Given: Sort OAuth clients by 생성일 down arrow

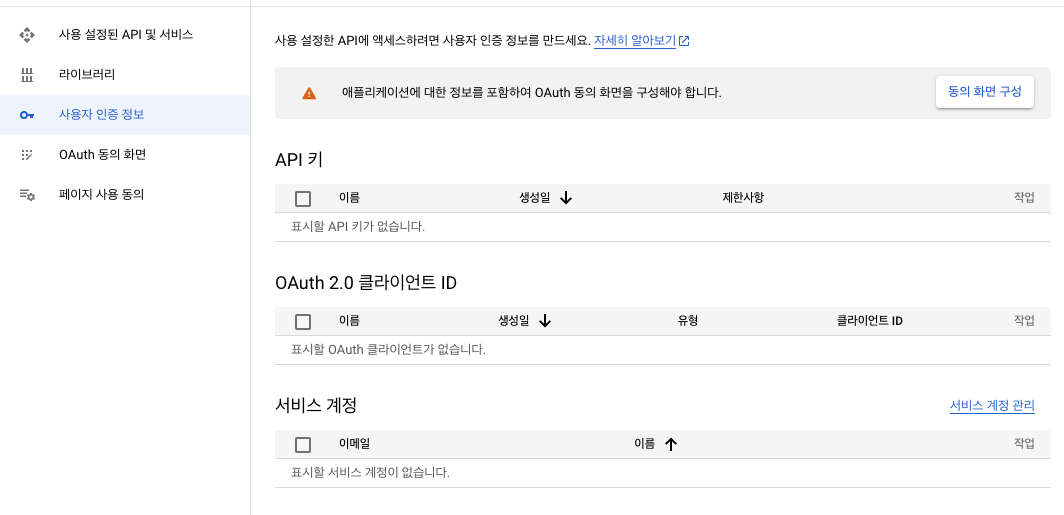Looking at the screenshot, I should pos(544,321).
